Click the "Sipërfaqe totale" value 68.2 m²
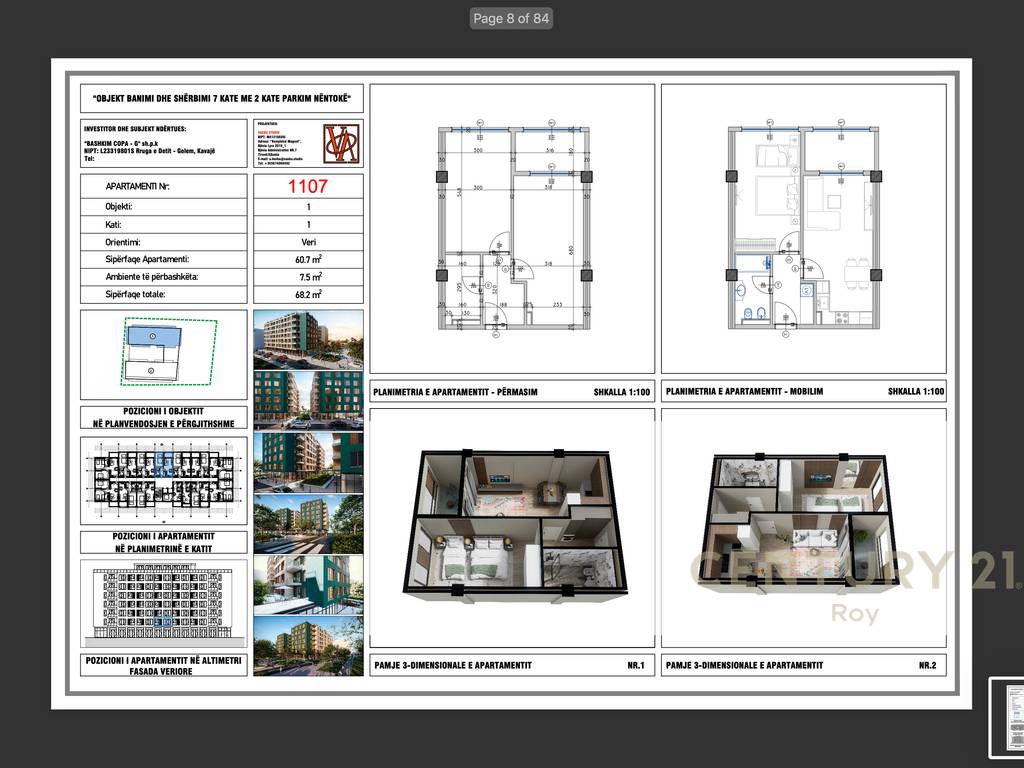 (308, 295)
